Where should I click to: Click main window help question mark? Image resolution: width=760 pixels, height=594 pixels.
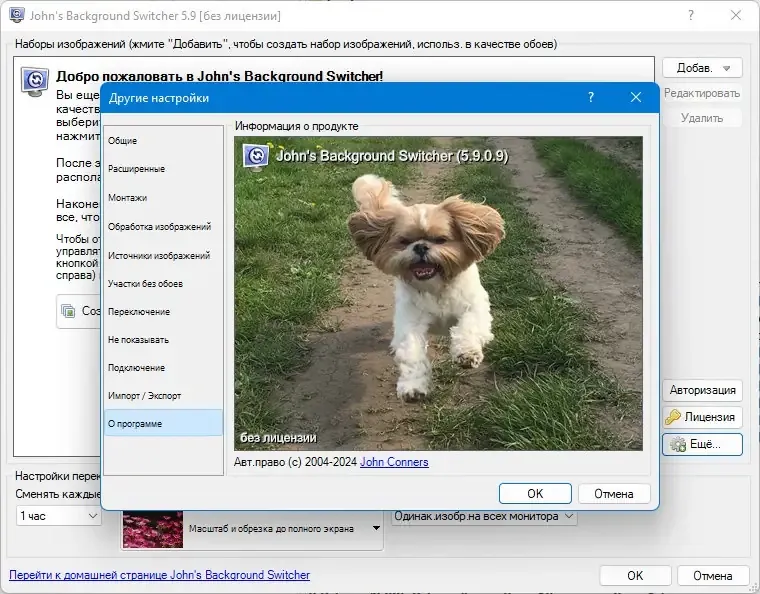point(691,16)
